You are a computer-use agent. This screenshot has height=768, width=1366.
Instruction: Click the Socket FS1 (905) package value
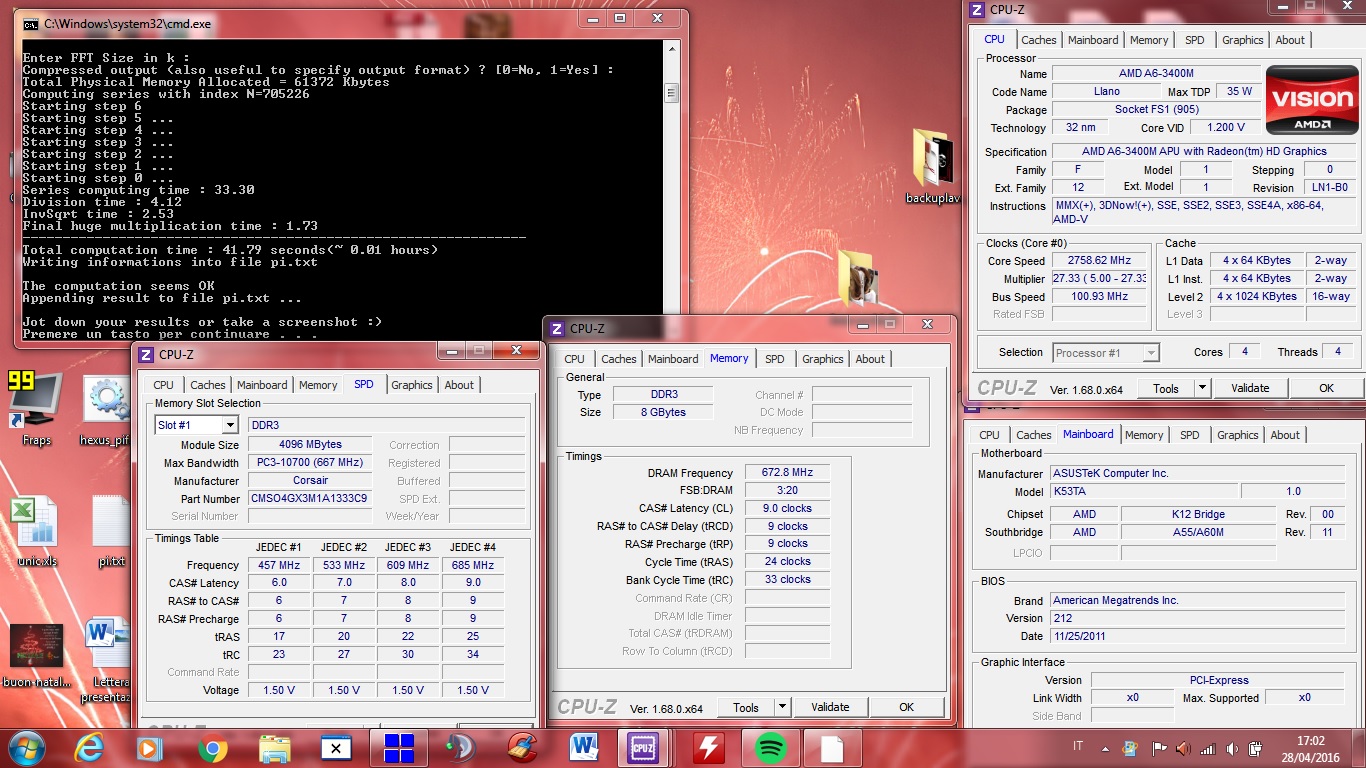1155,110
